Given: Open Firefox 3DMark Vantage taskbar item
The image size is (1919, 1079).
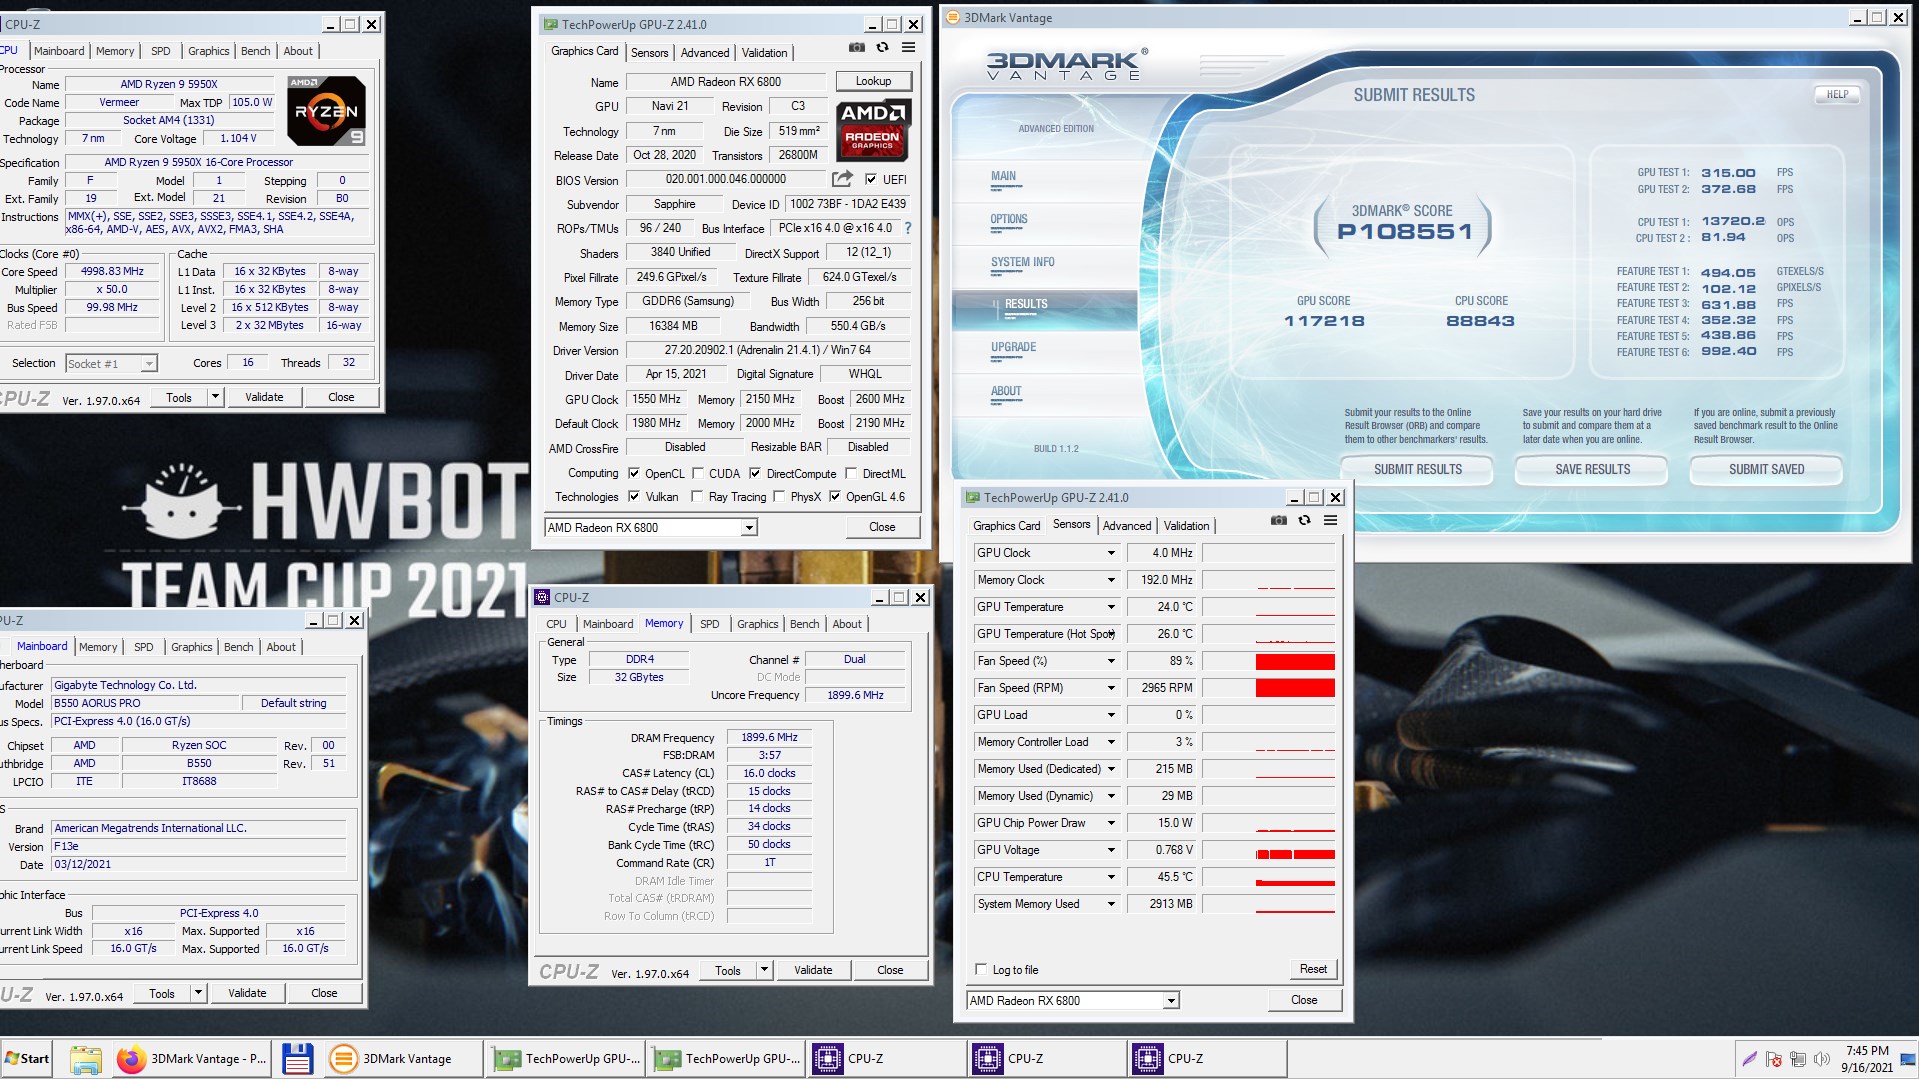Looking at the screenshot, I should tap(192, 1058).
